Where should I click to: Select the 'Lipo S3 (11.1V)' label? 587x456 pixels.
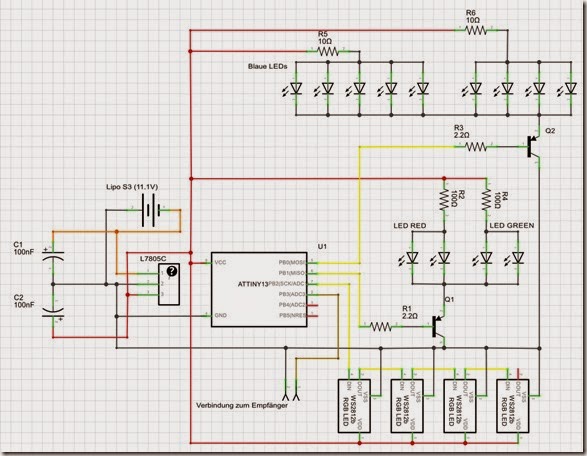click(x=132, y=187)
